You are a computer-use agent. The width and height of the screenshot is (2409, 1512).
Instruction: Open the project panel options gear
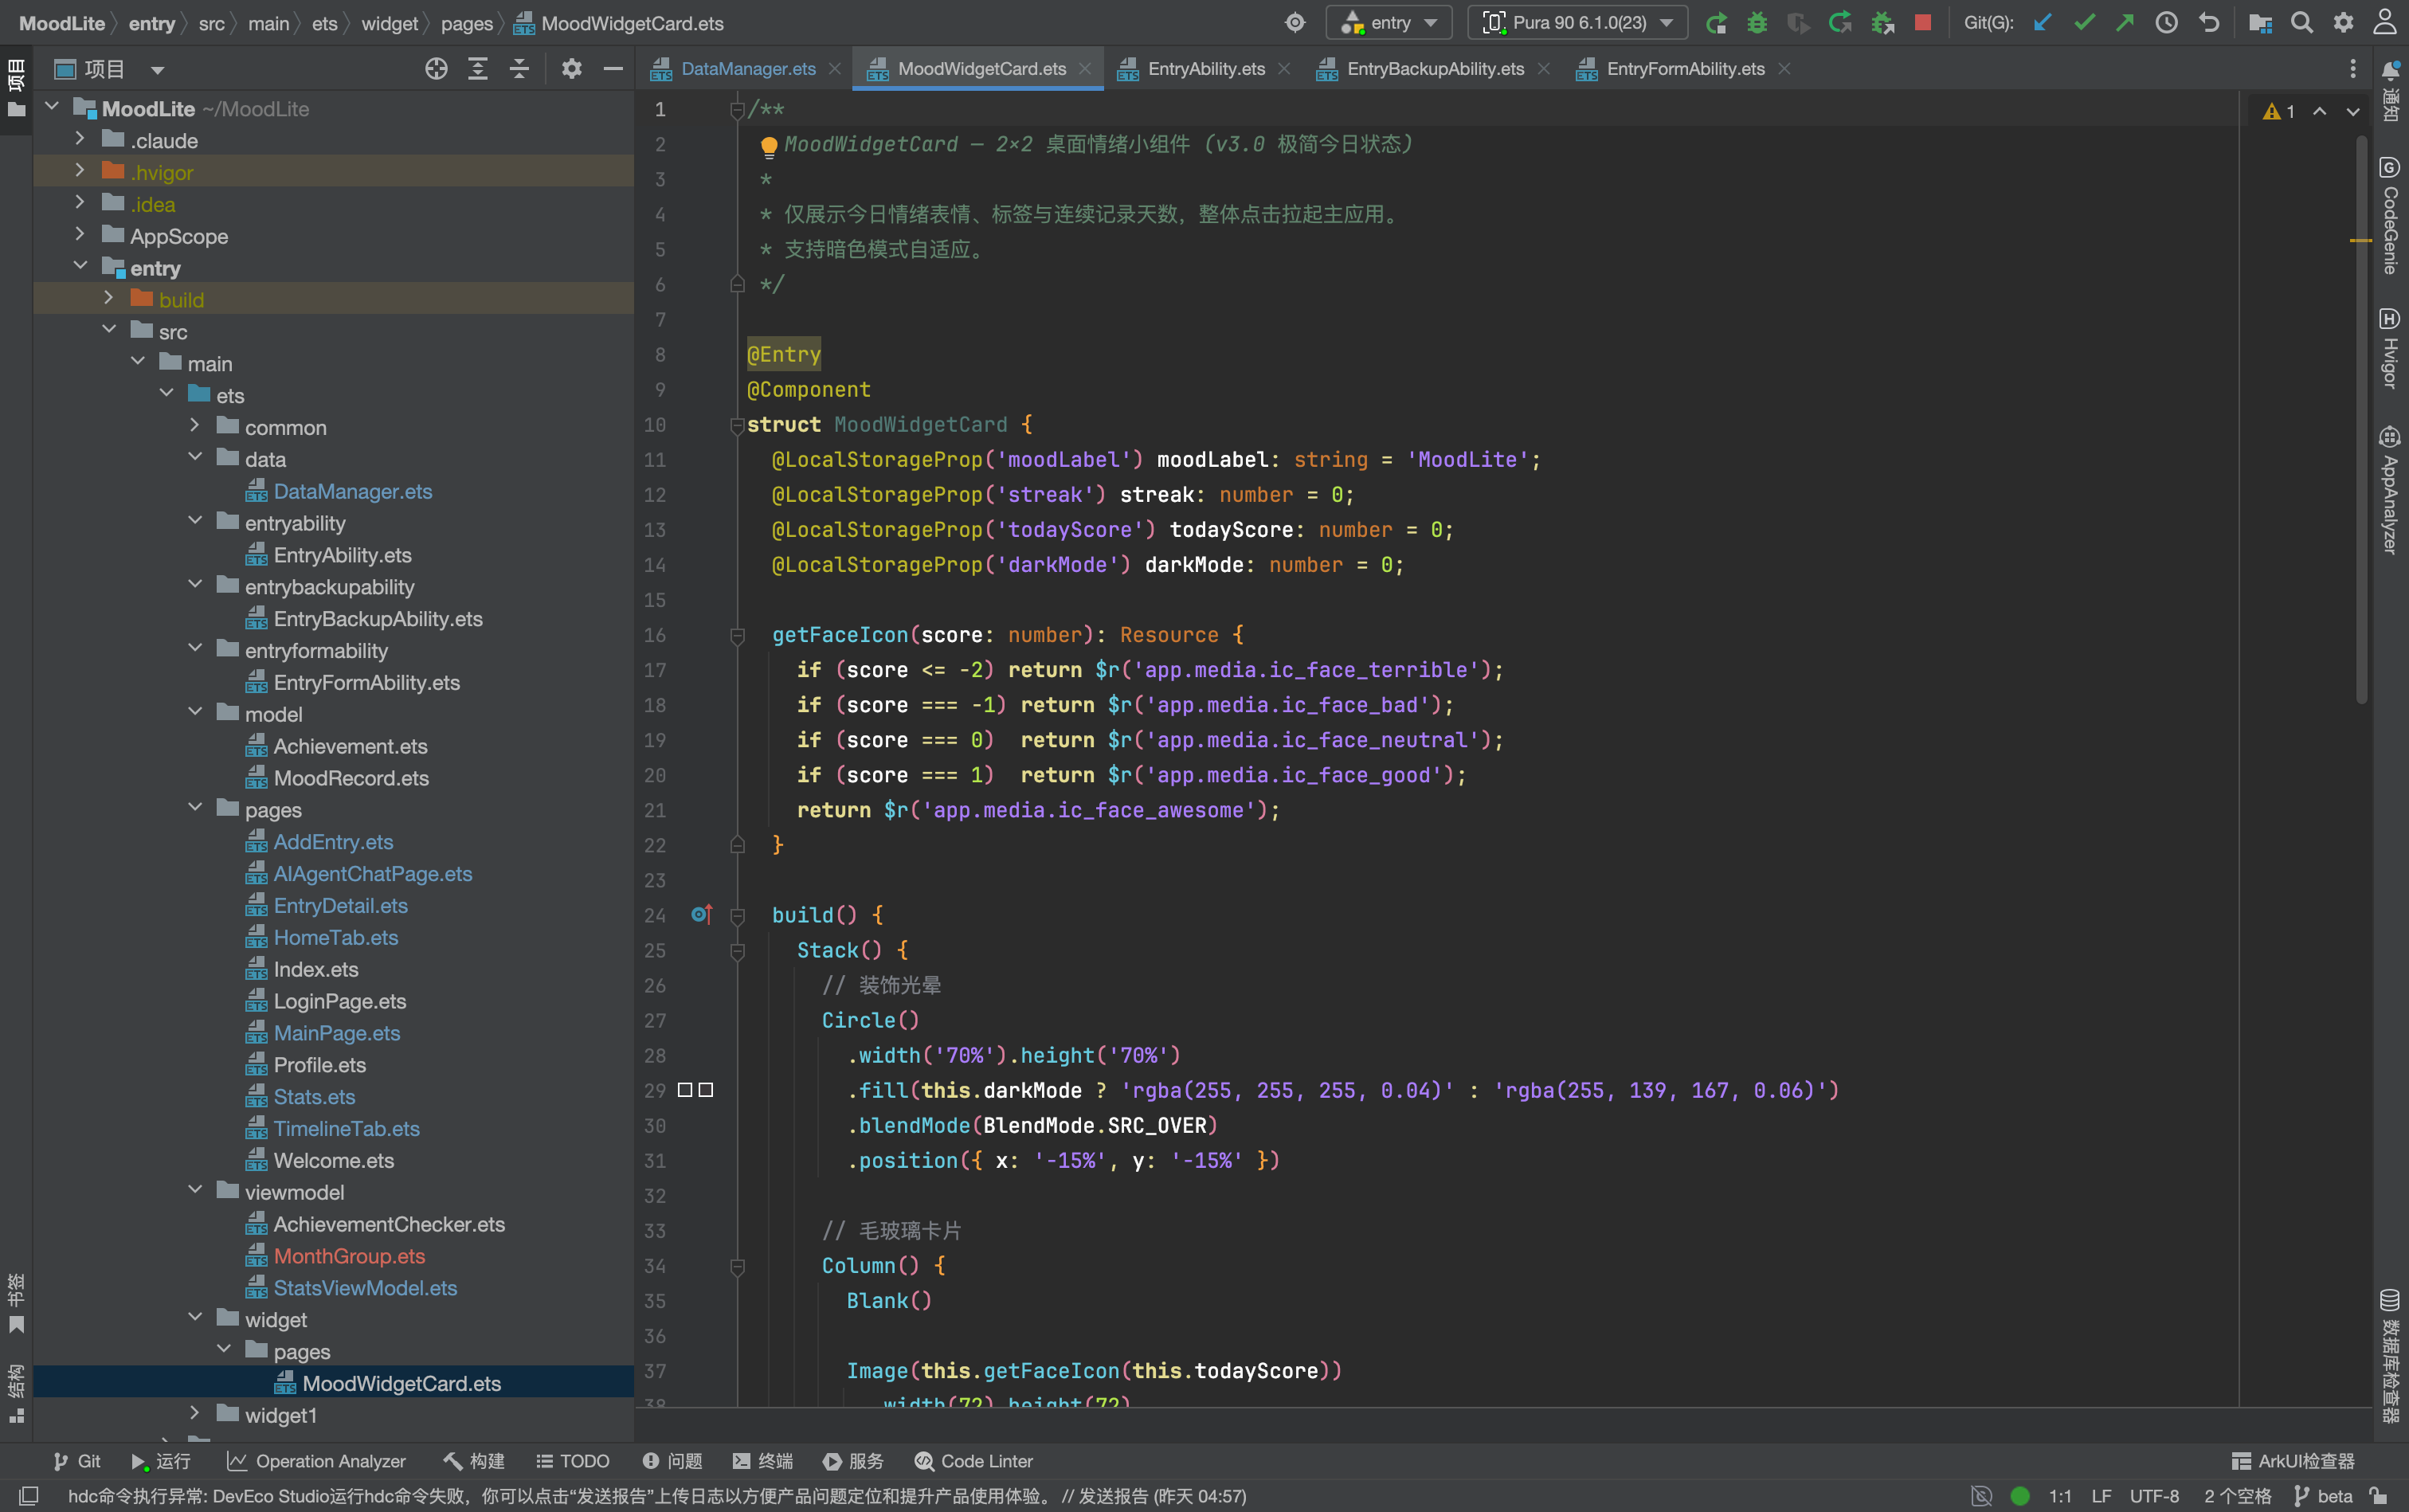point(571,69)
